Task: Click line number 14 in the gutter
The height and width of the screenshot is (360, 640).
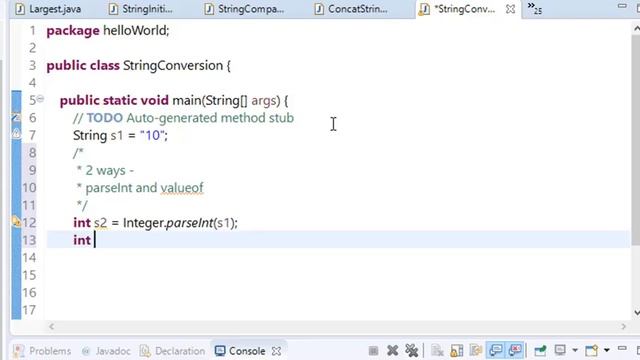Action: (x=29, y=258)
